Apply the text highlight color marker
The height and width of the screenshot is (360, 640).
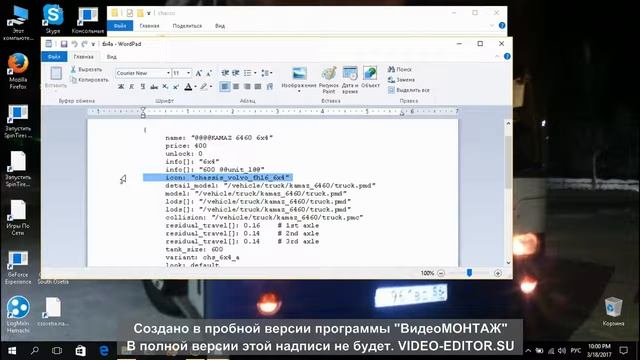(x=203, y=87)
